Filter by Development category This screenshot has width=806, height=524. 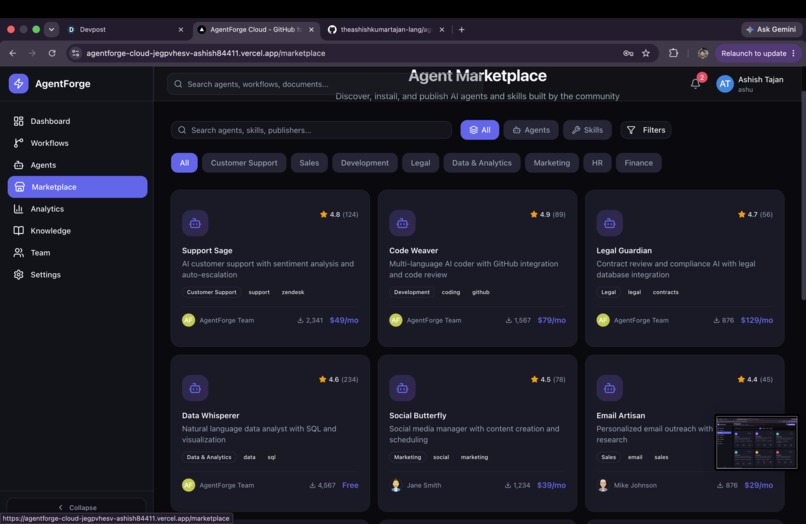click(365, 163)
